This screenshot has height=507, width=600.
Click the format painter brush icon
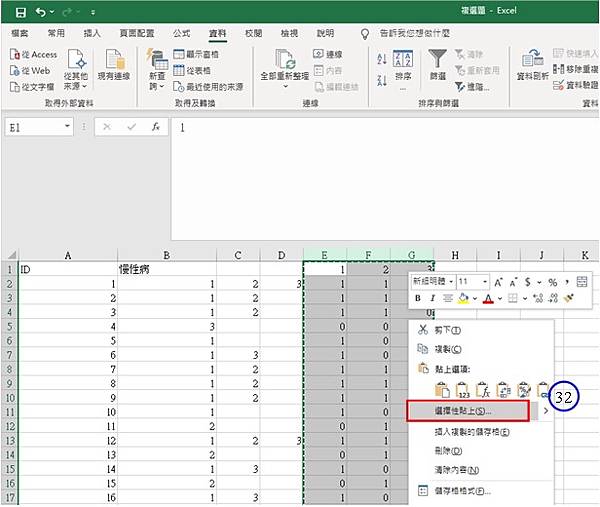coord(569,298)
